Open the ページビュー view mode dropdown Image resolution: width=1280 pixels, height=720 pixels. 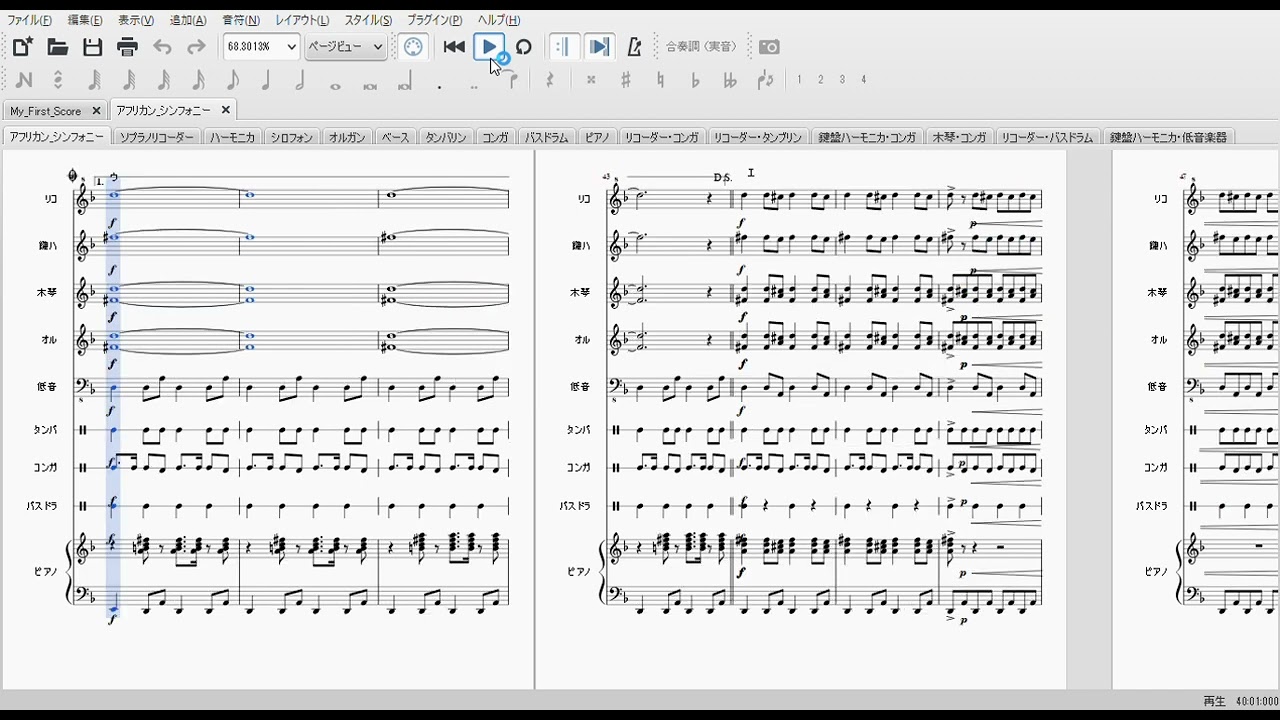coord(345,47)
